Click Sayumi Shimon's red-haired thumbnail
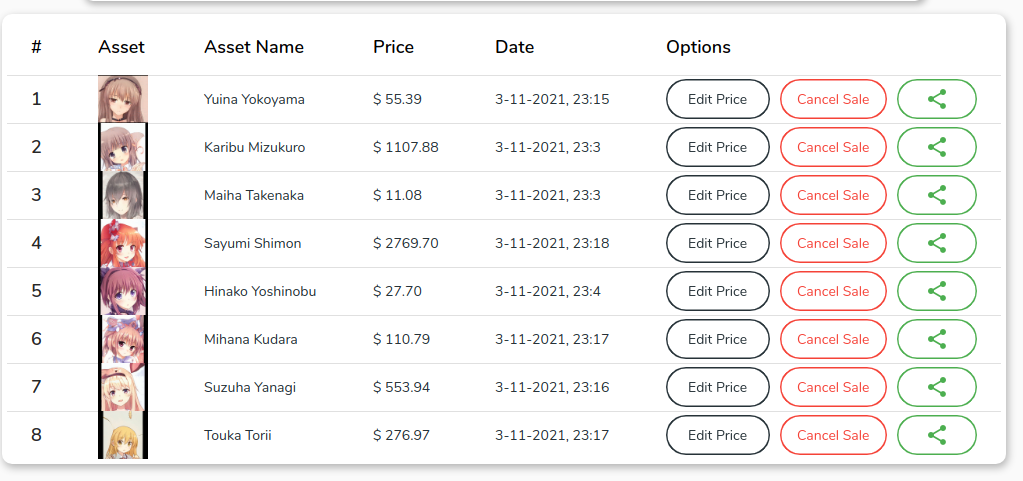The width and height of the screenshot is (1023, 481). pyautogui.click(x=123, y=243)
